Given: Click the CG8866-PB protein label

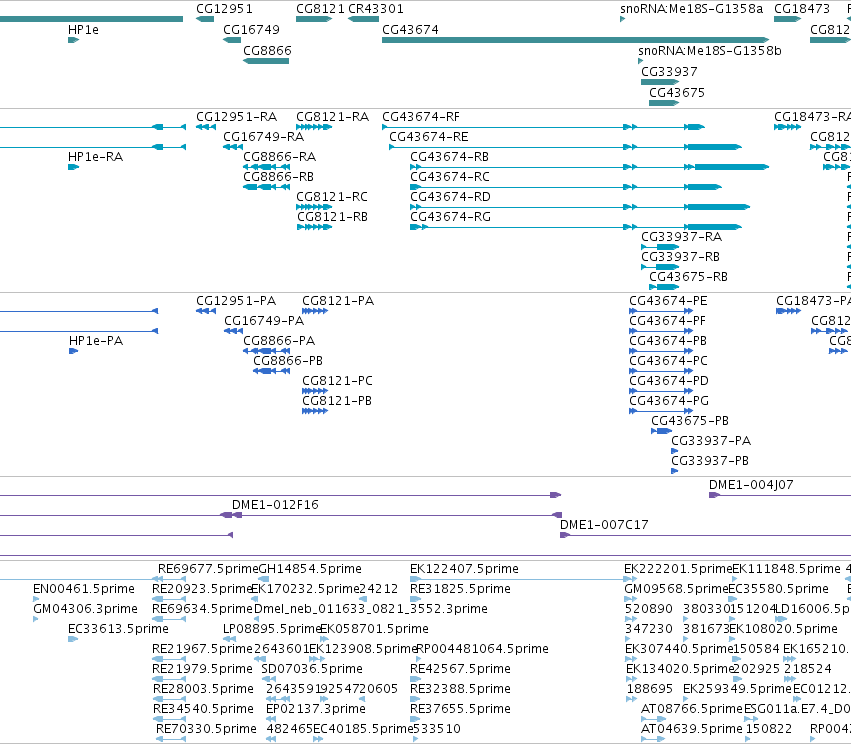Looking at the screenshot, I should [x=288, y=361].
